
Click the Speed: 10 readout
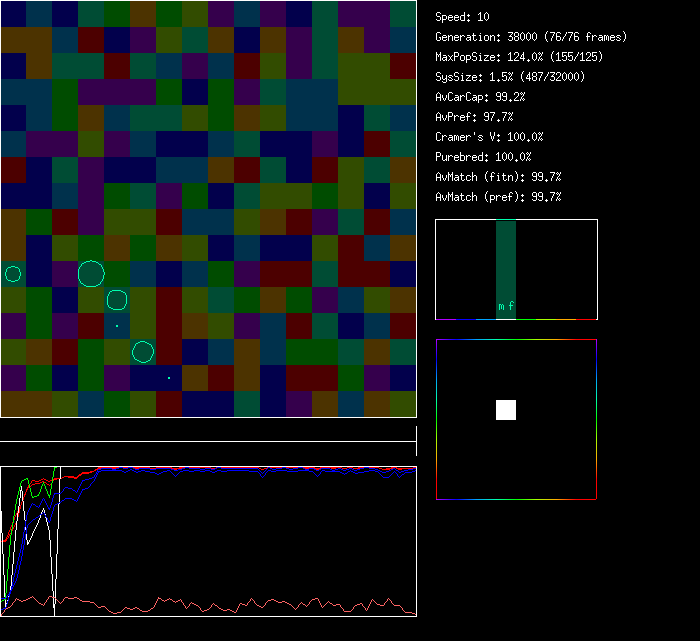[x=463, y=17]
